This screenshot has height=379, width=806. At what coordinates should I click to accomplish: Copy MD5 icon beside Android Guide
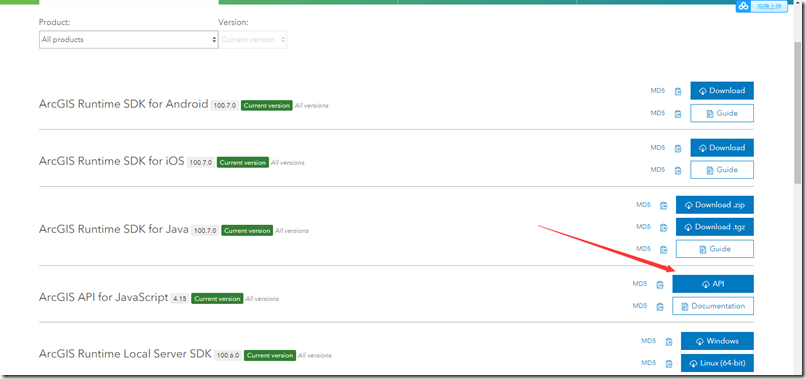point(678,114)
